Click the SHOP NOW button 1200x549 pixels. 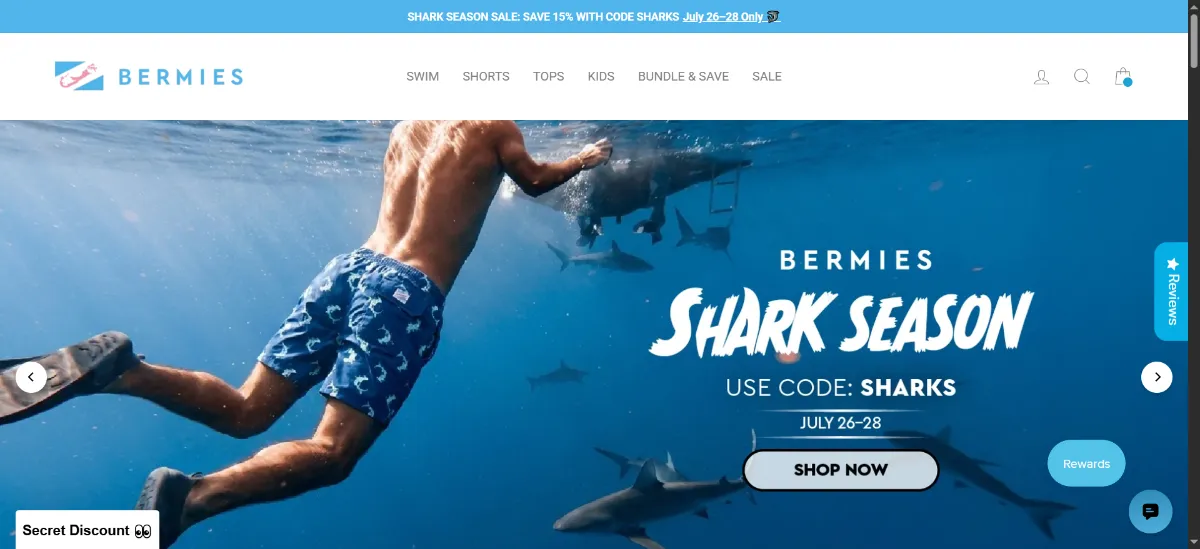(x=841, y=470)
